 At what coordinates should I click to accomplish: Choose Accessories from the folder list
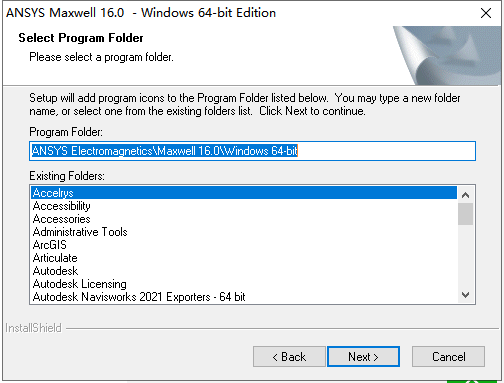(244, 219)
